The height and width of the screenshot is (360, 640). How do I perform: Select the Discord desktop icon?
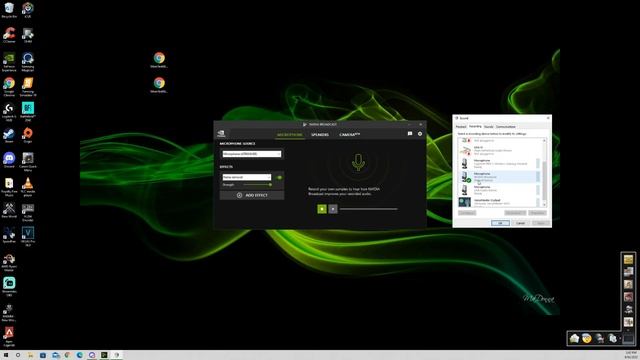[9, 160]
